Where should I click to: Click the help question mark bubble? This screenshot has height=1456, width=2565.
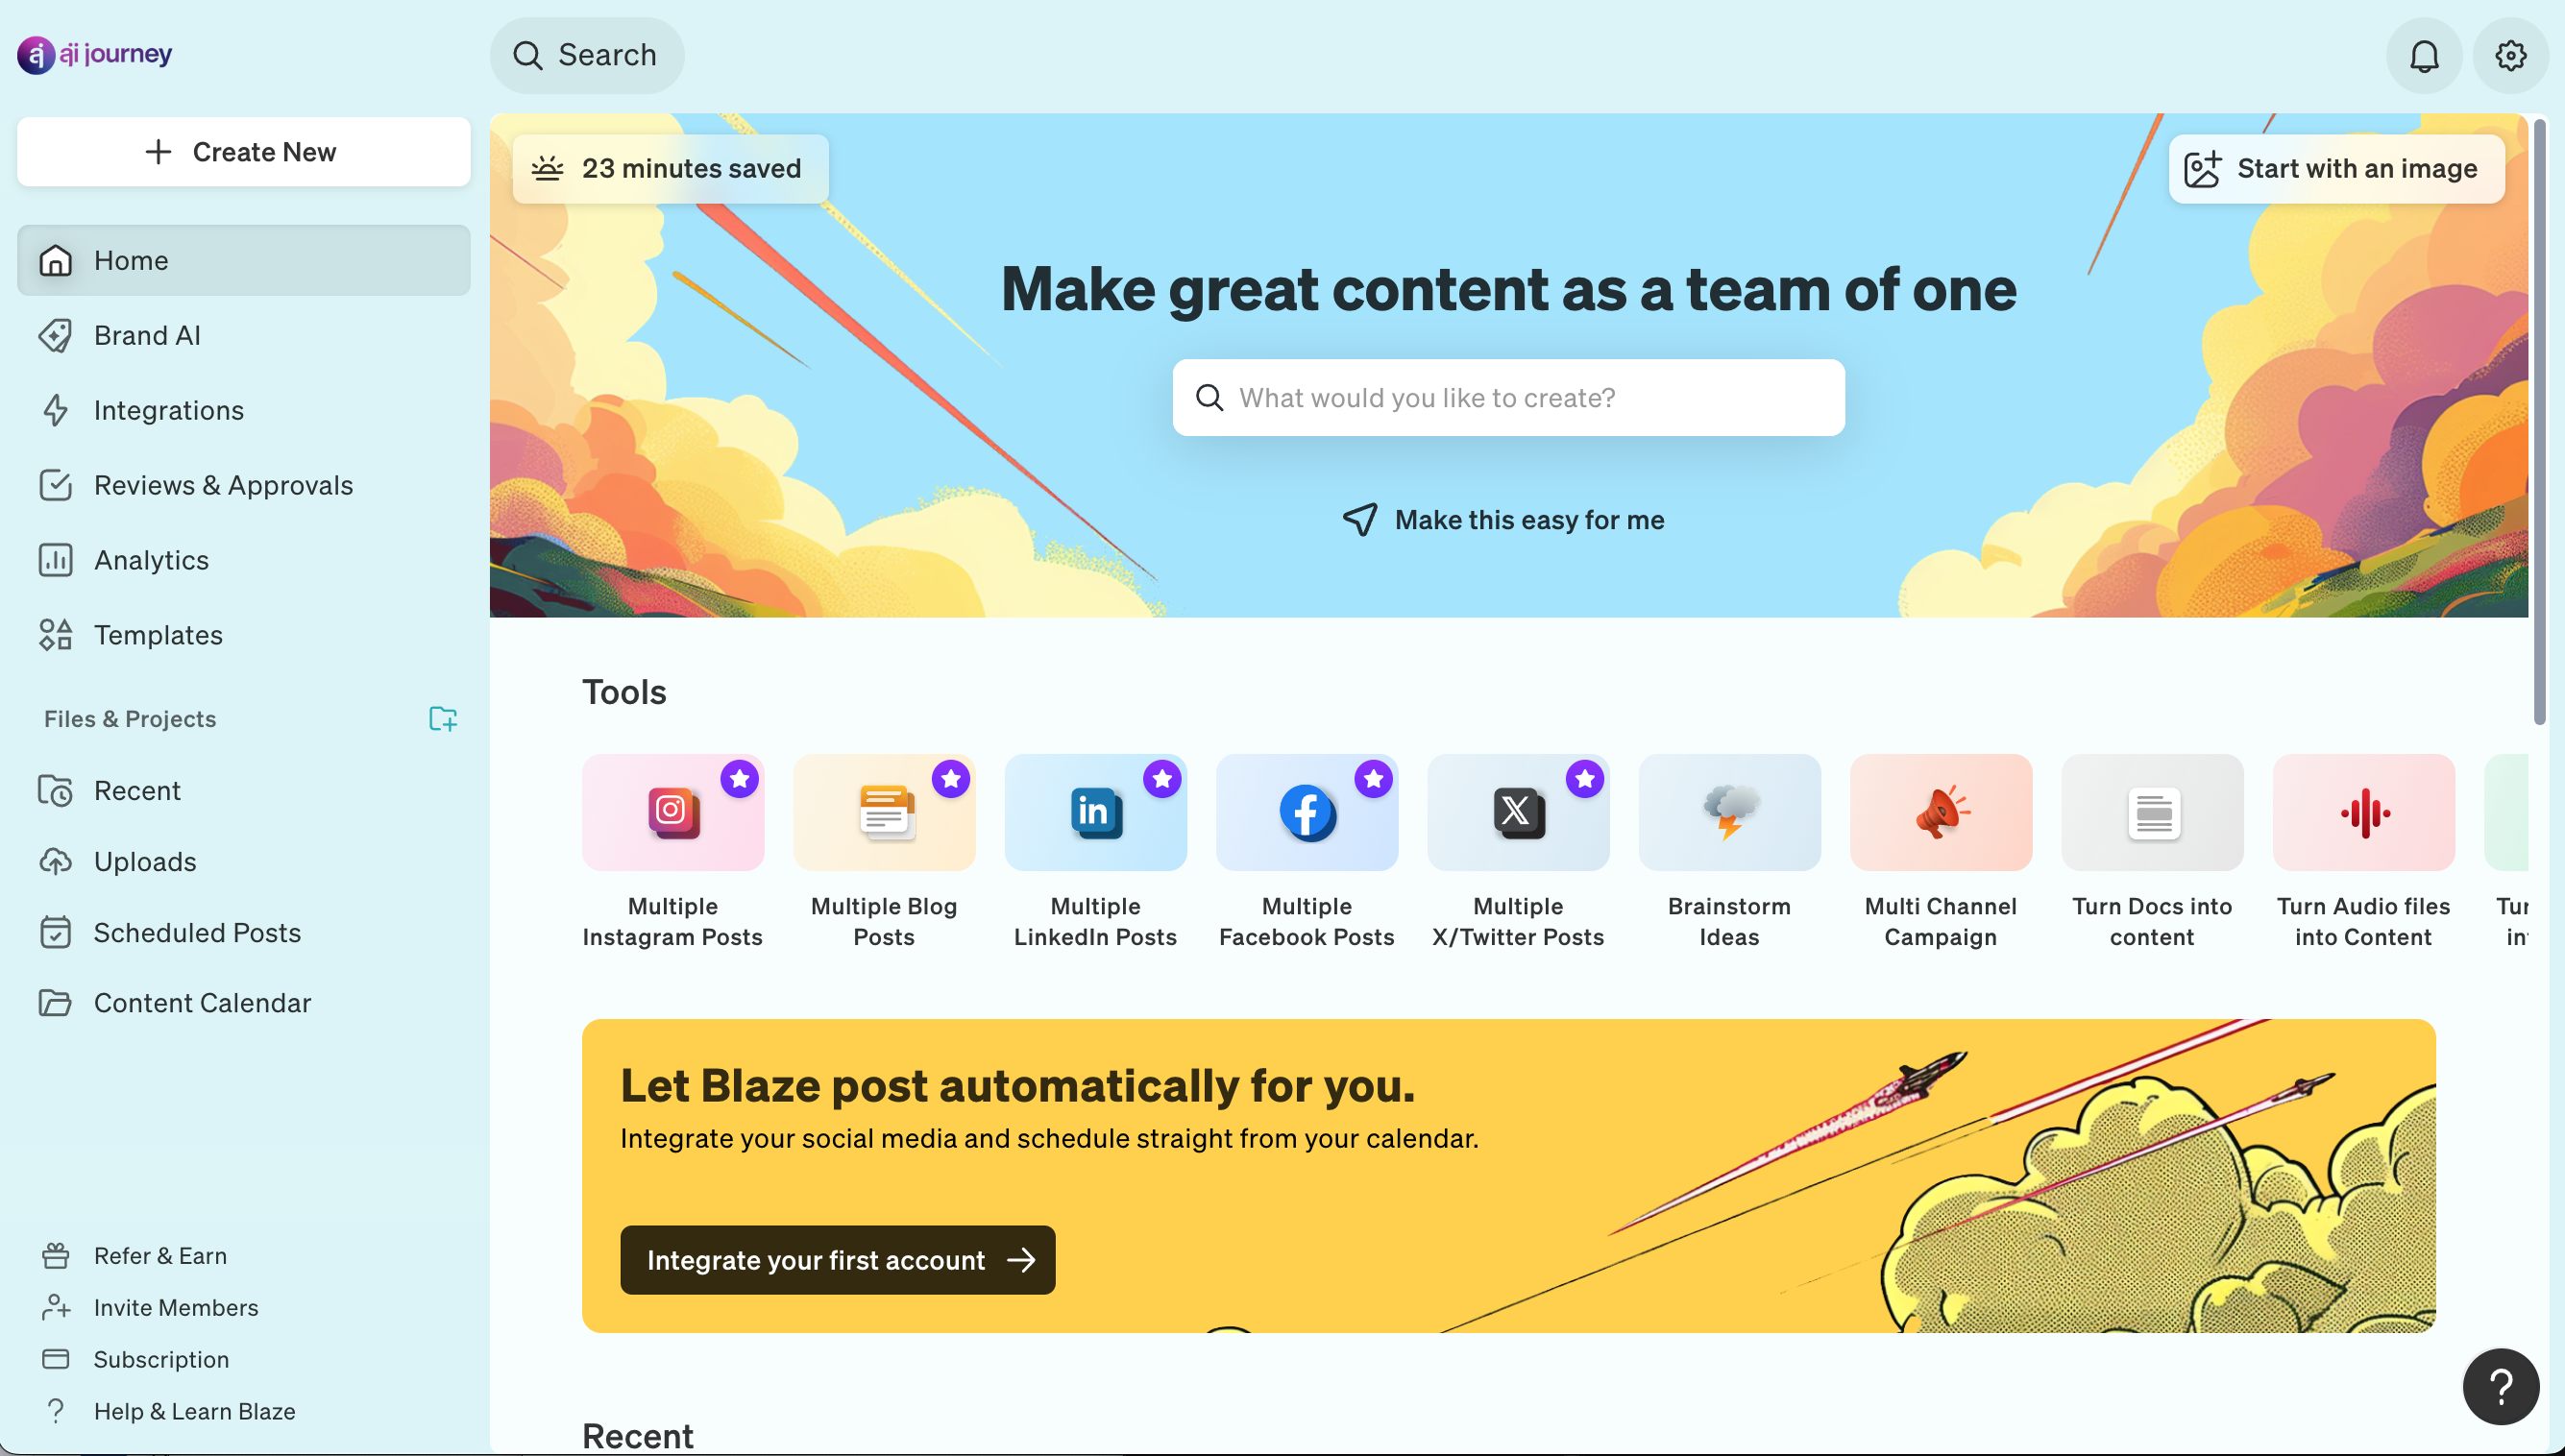[x=2500, y=1387]
